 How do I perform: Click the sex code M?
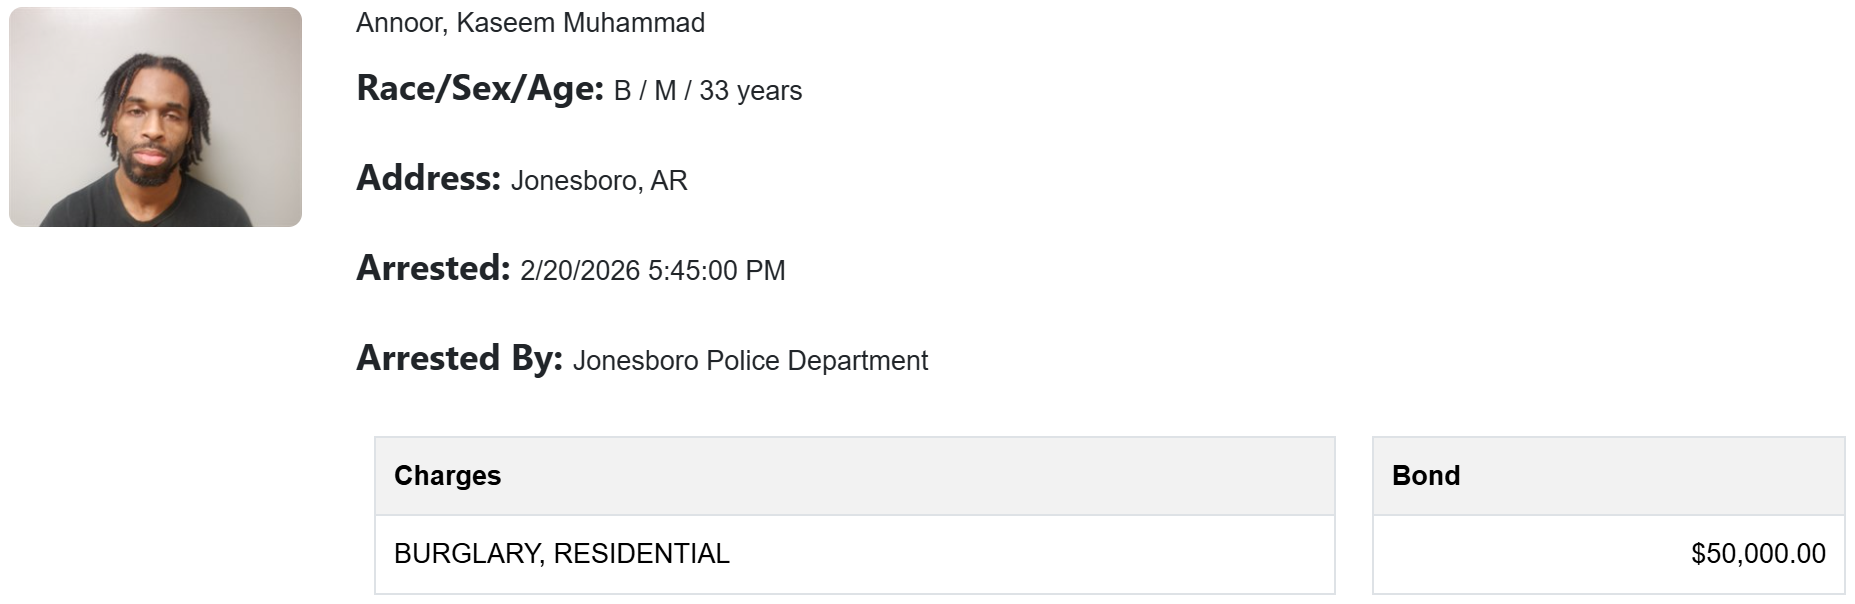coord(665,91)
